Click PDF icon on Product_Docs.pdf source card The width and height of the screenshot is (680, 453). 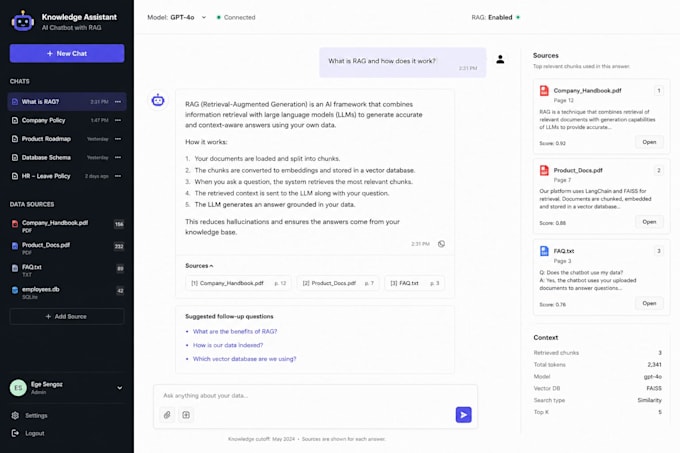pyautogui.click(x=544, y=170)
